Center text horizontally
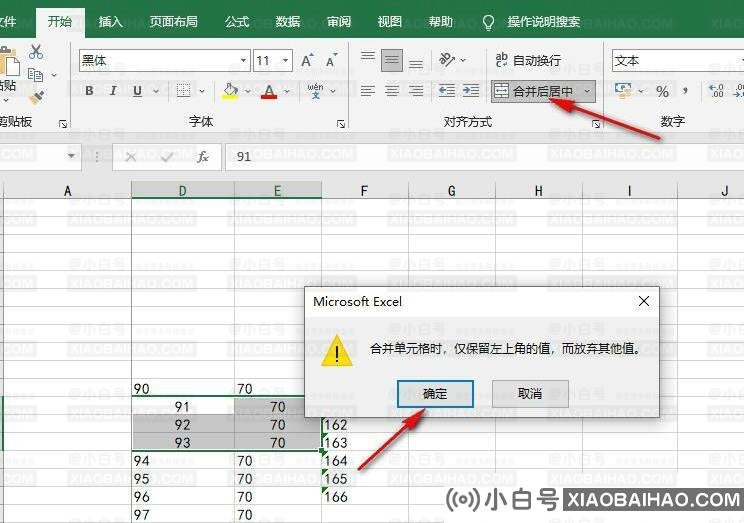 point(392,90)
